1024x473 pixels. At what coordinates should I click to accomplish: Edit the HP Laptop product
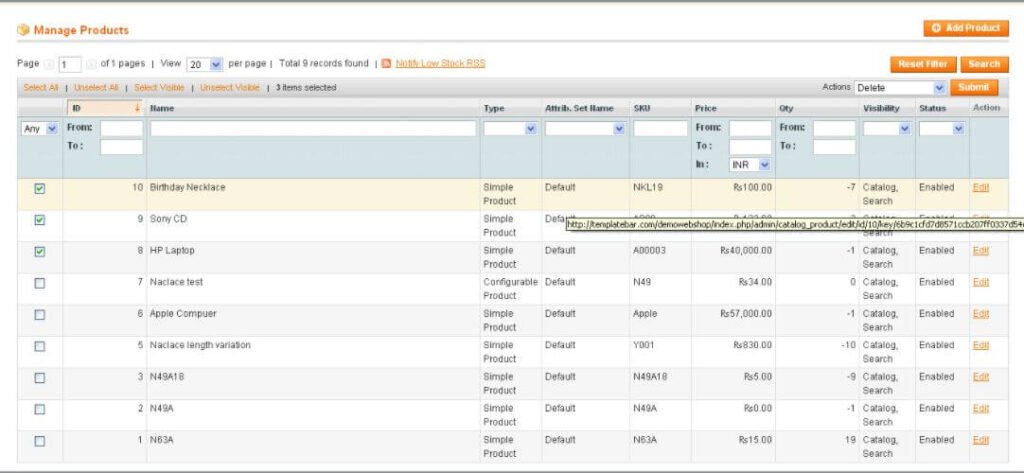point(980,251)
